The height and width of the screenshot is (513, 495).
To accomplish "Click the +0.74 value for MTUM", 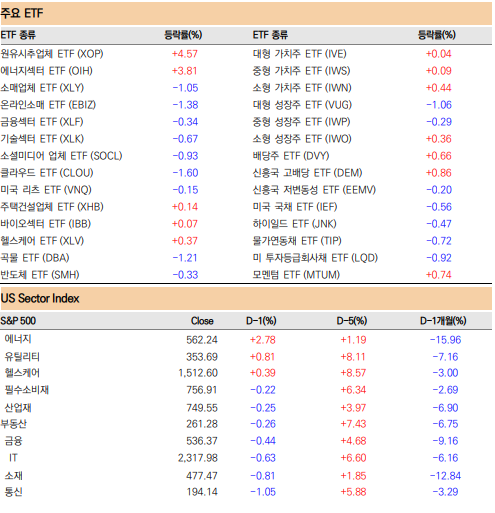I will click(439, 275).
